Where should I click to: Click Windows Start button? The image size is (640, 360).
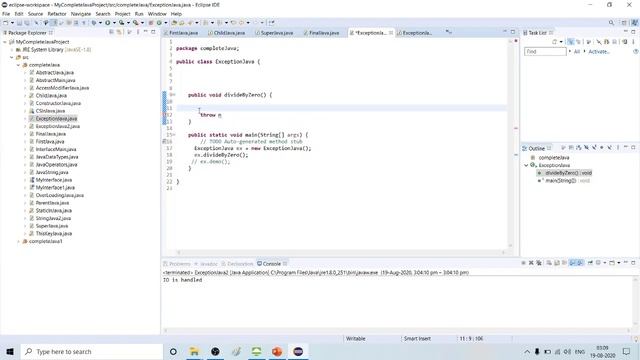(10, 351)
